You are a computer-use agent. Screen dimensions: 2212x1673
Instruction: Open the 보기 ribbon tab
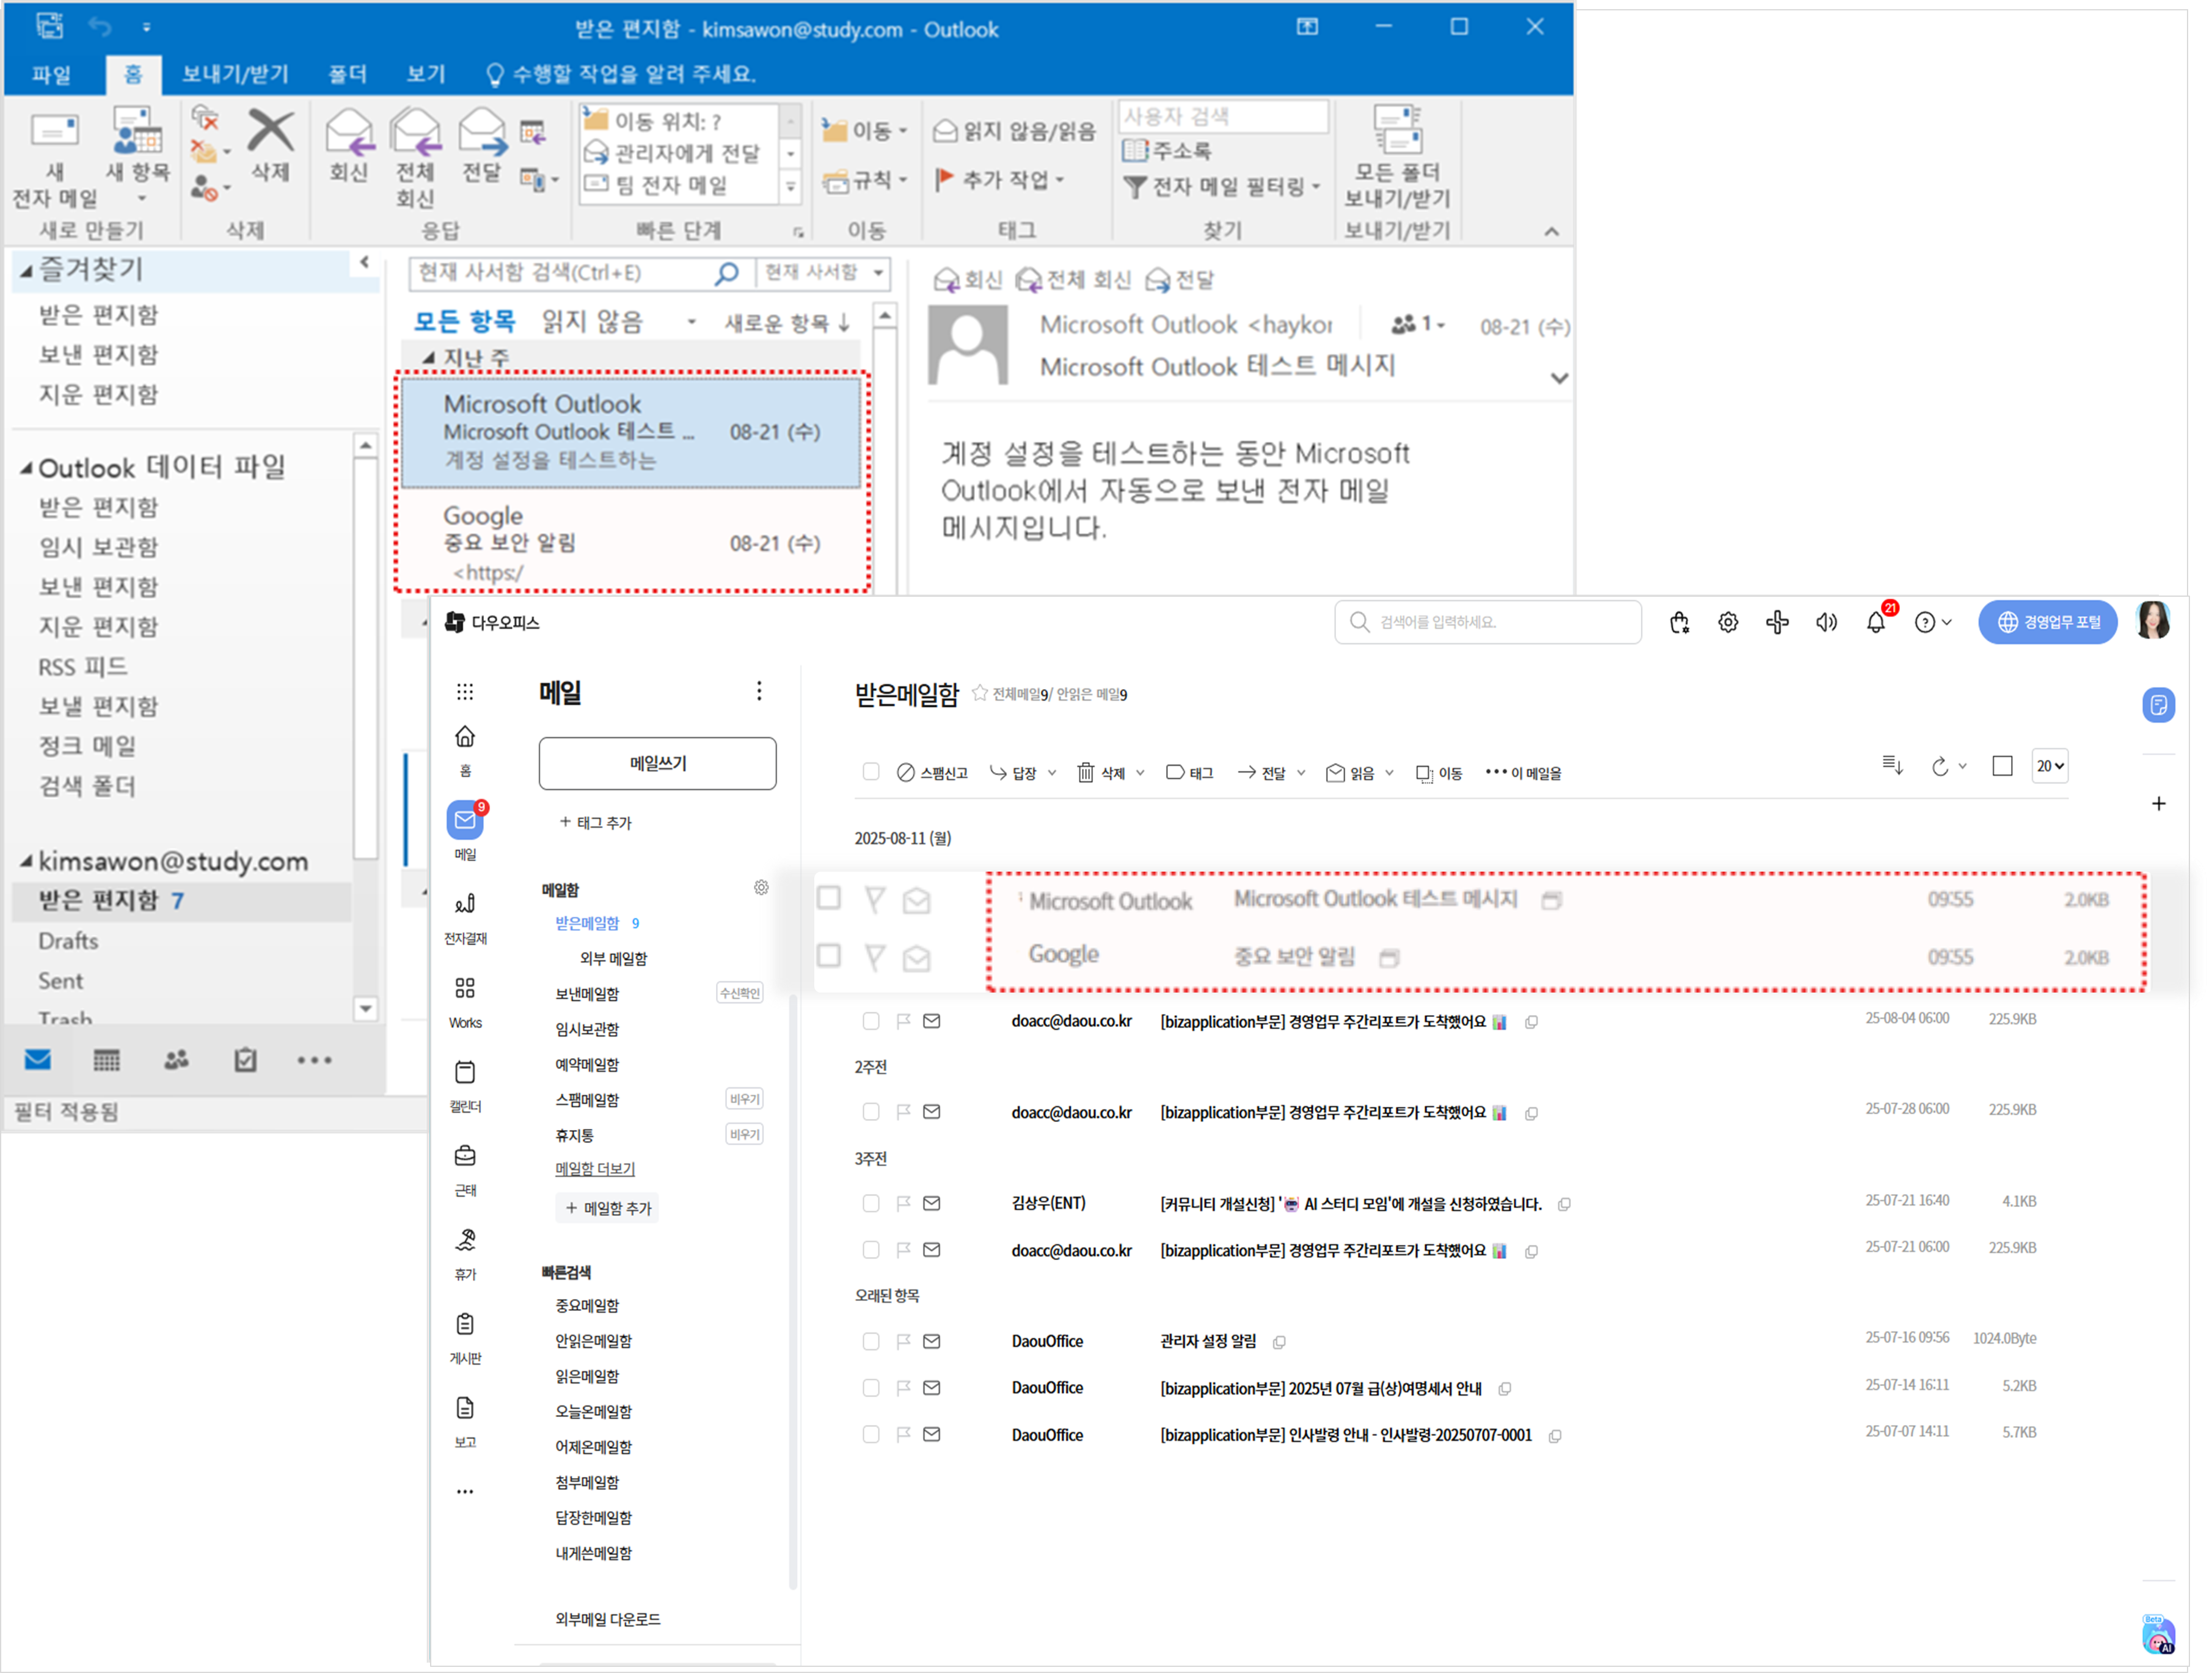pos(426,74)
